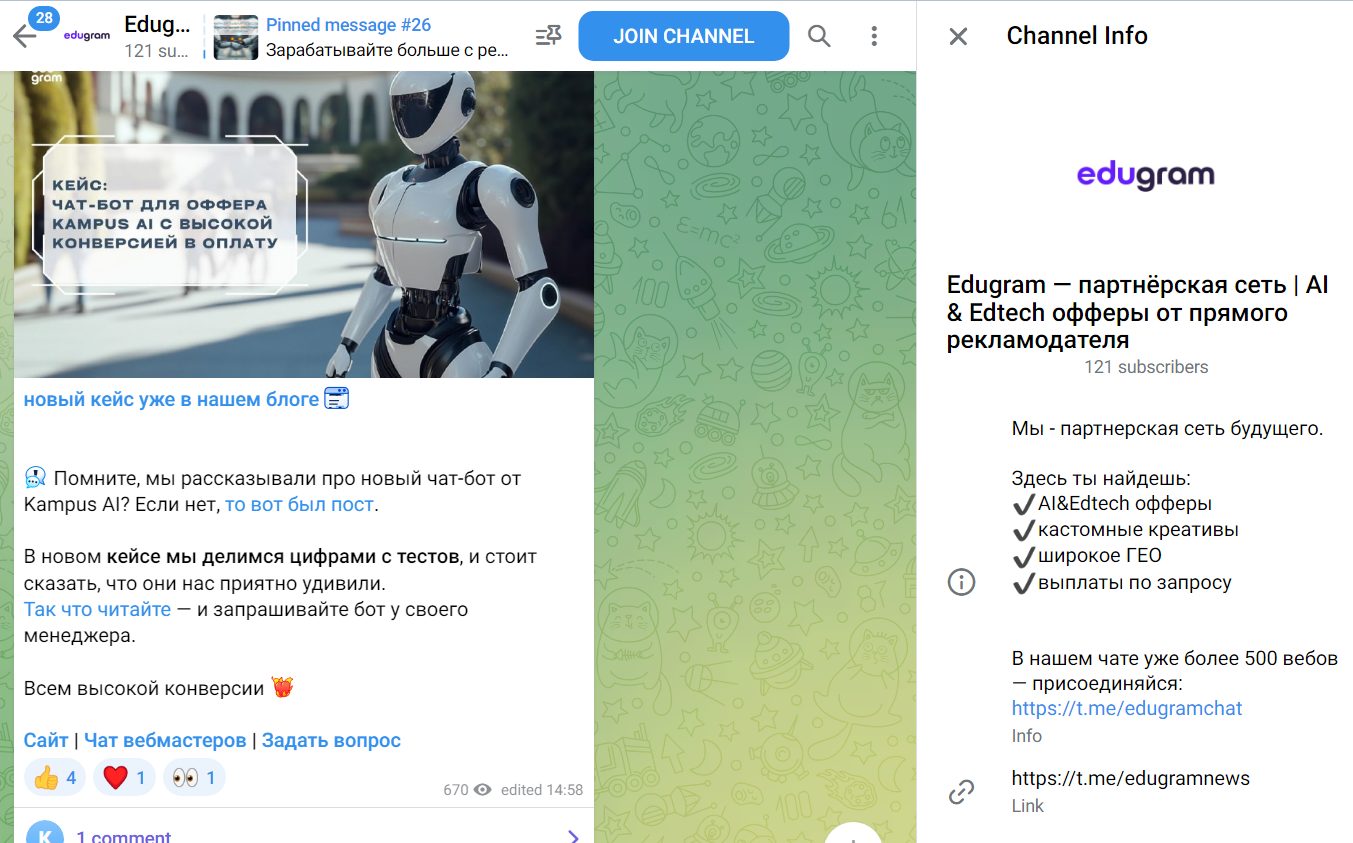This screenshot has height=843, width=1353.
Task: Click the comment arrow chevron
Action: [x=574, y=836]
